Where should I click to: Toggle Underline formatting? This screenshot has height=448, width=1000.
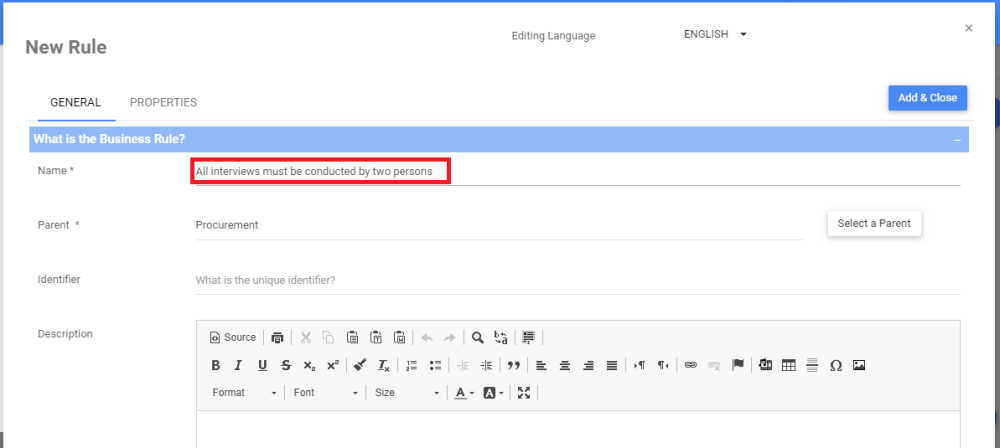262,366
